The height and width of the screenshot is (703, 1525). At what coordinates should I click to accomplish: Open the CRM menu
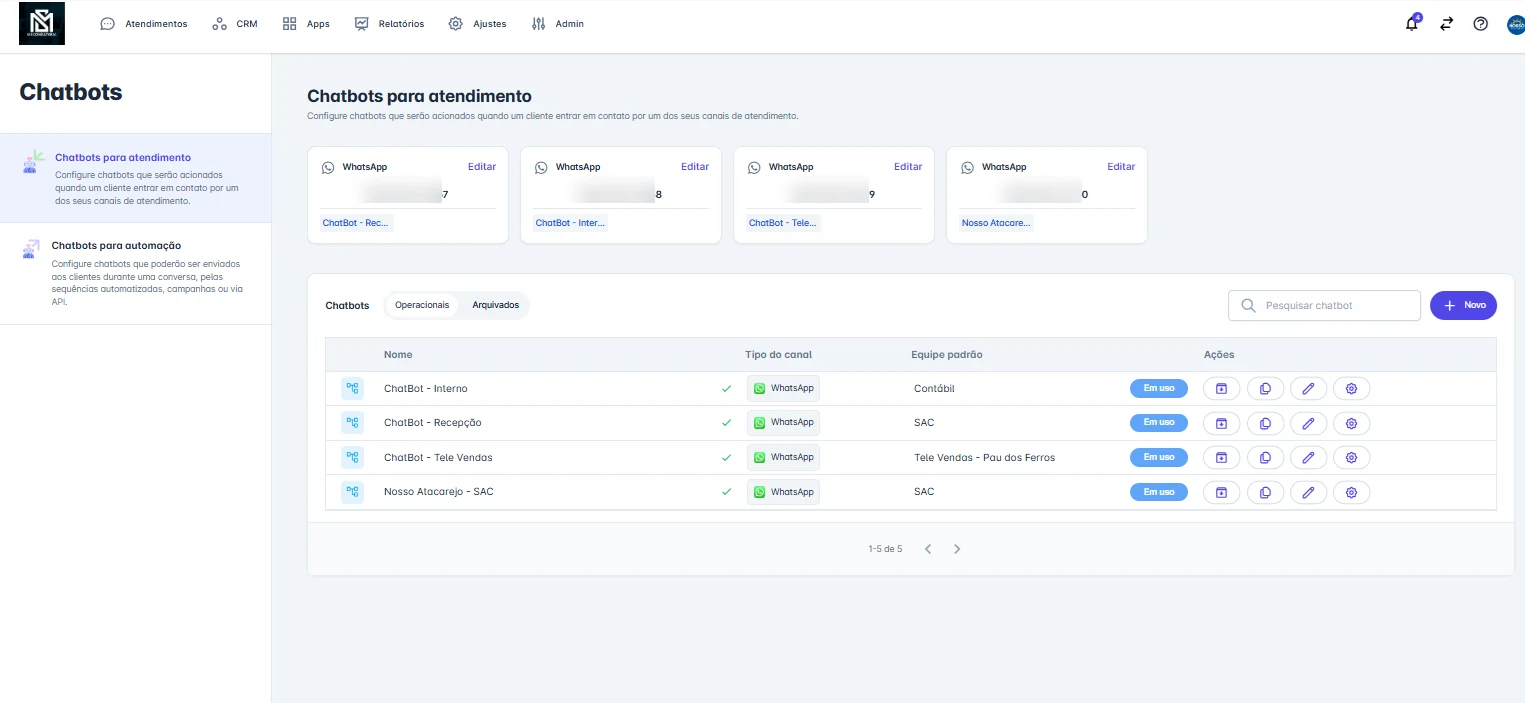(x=235, y=24)
